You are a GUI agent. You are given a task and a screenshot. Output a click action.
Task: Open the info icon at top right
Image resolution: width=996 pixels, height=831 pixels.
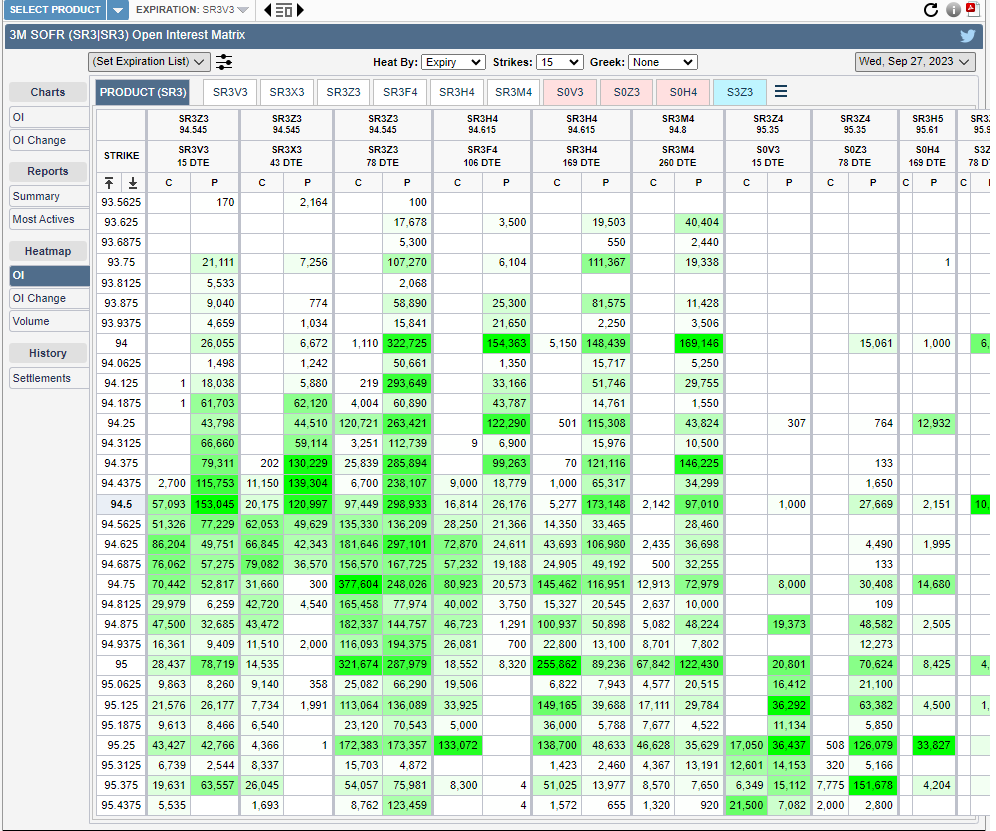pyautogui.click(x=953, y=10)
